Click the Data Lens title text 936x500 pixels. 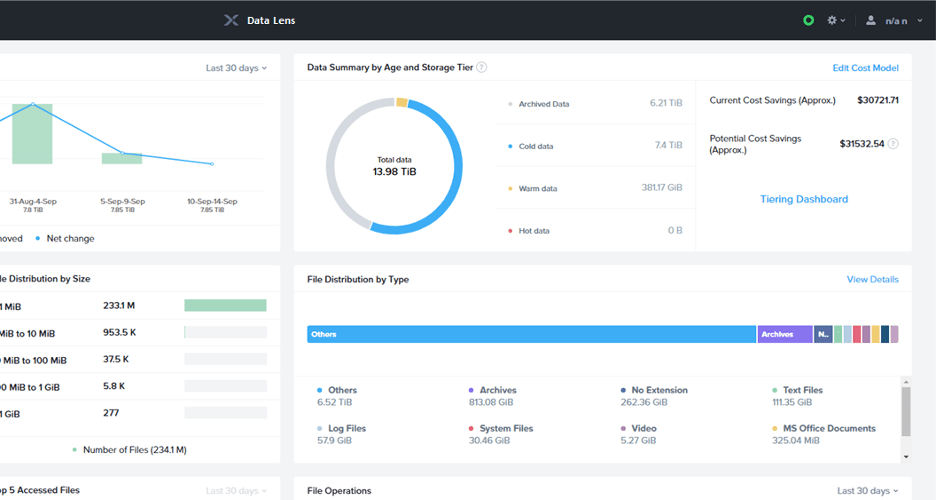point(271,20)
